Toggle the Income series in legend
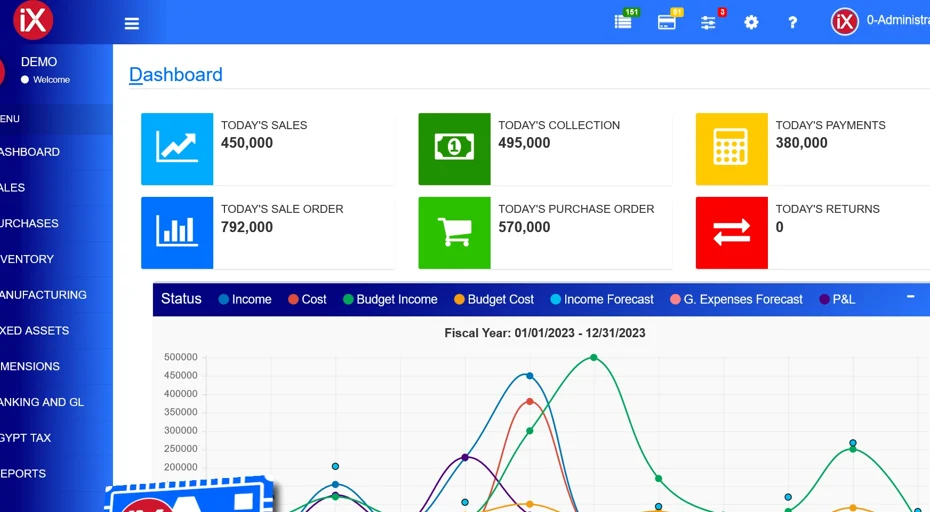The image size is (930, 512). 245,300
